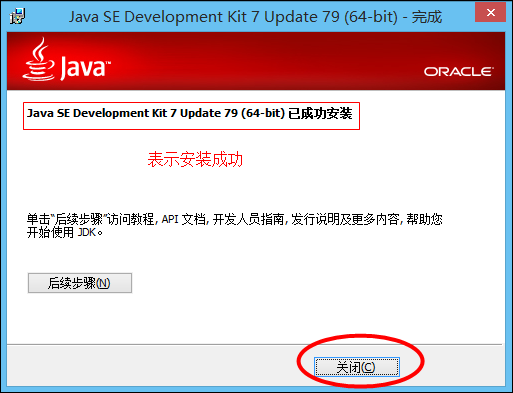Image resolution: width=513 pixels, height=393 pixels.
Task: Click the installer icon in title bar
Action: pos(17,16)
